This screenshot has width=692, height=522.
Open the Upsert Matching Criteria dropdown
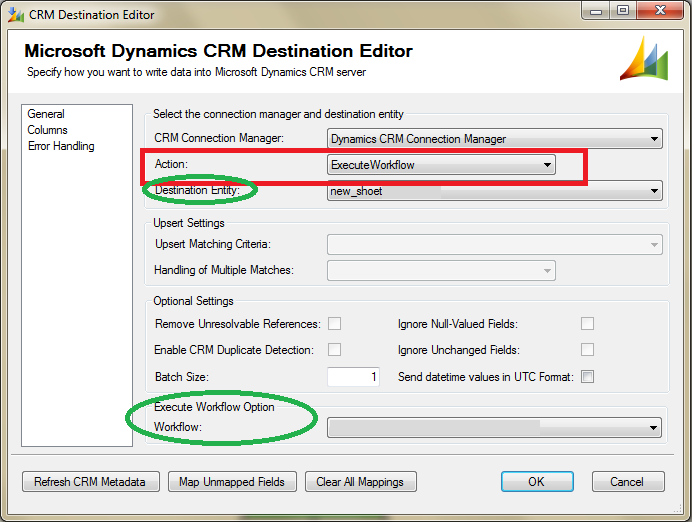pyautogui.click(x=495, y=244)
